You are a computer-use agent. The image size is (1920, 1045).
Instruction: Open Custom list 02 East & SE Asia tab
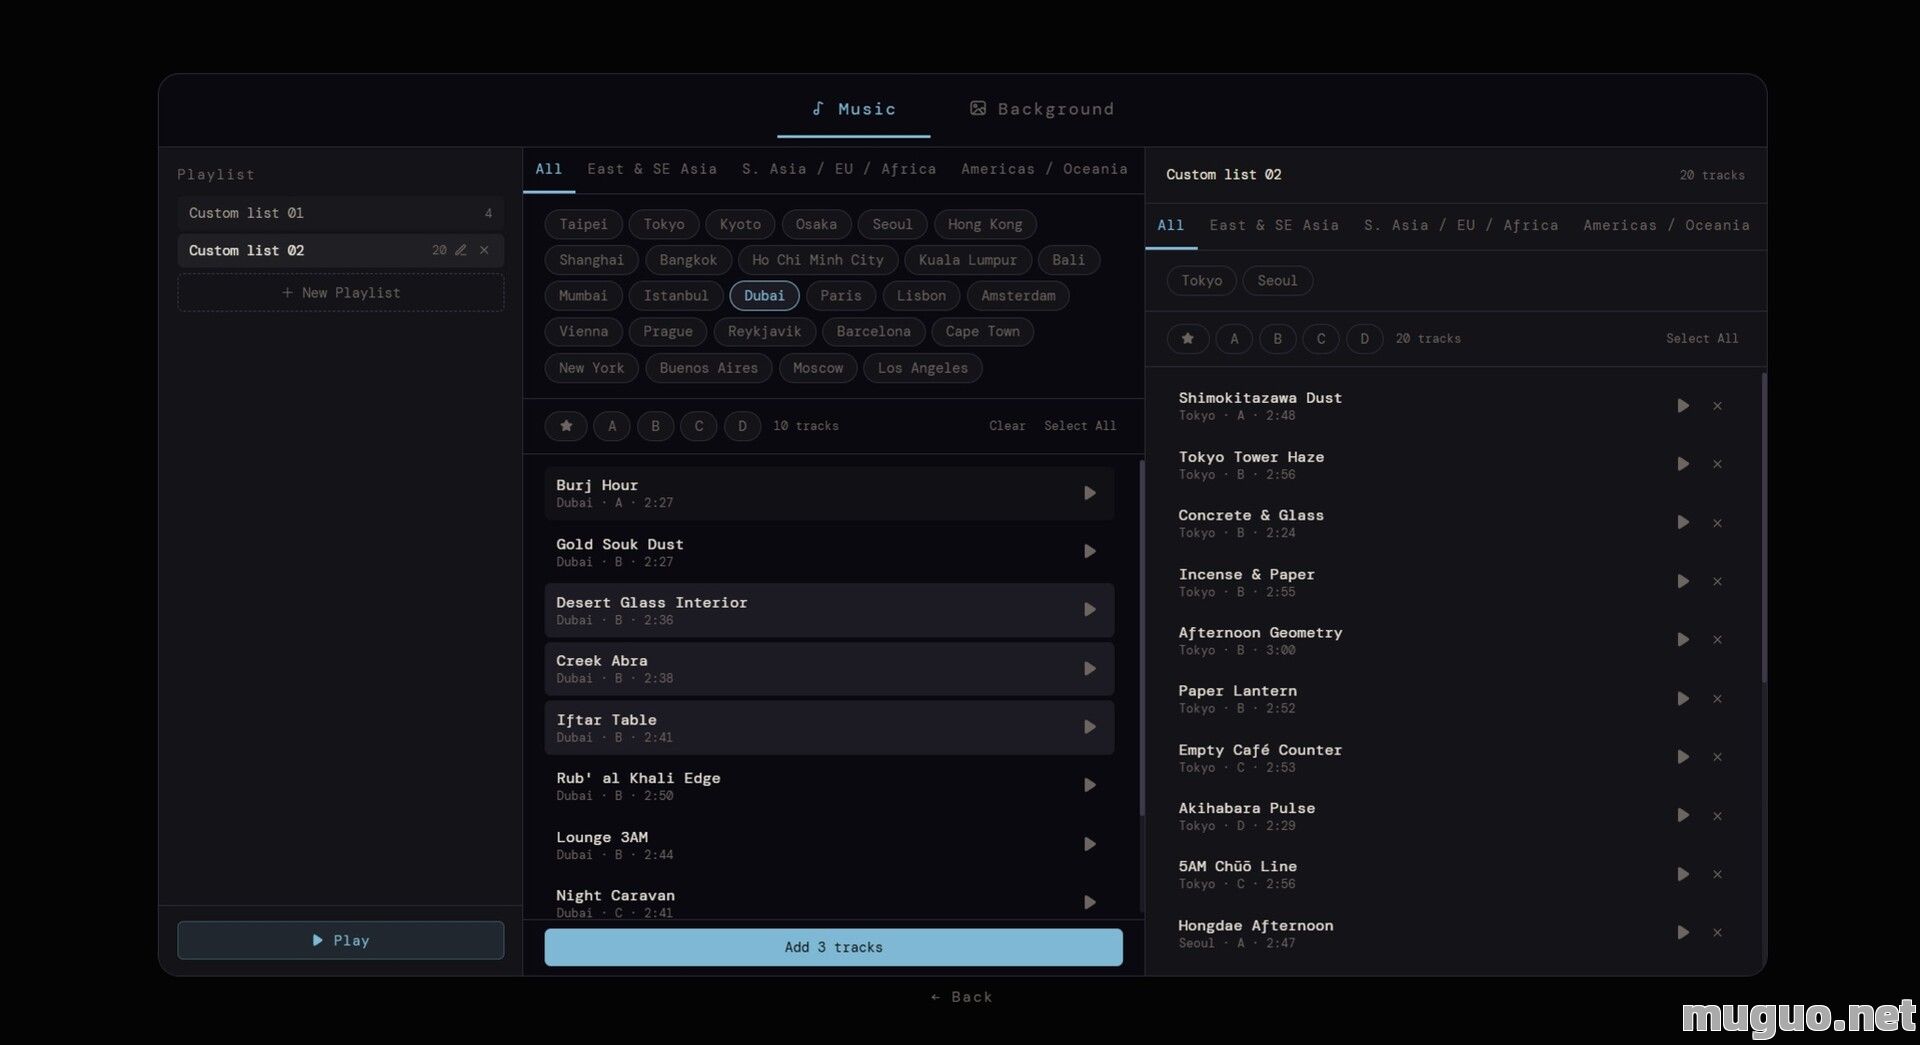[x=1274, y=225]
